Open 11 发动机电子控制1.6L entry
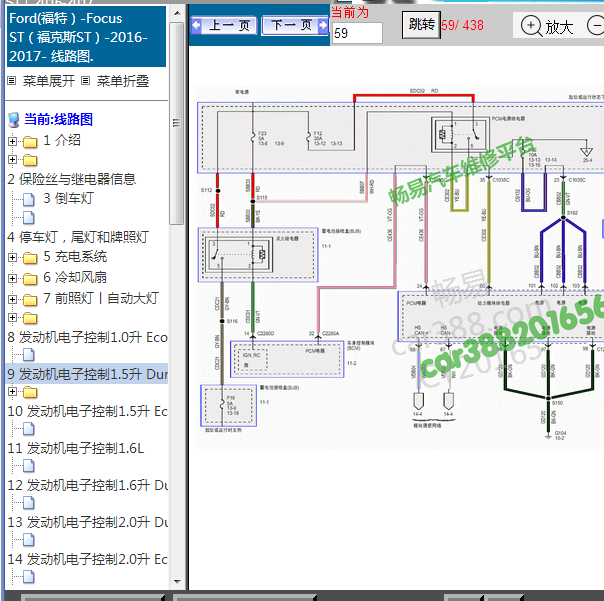604x601 pixels. pyautogui.click(x=76, y=448)
